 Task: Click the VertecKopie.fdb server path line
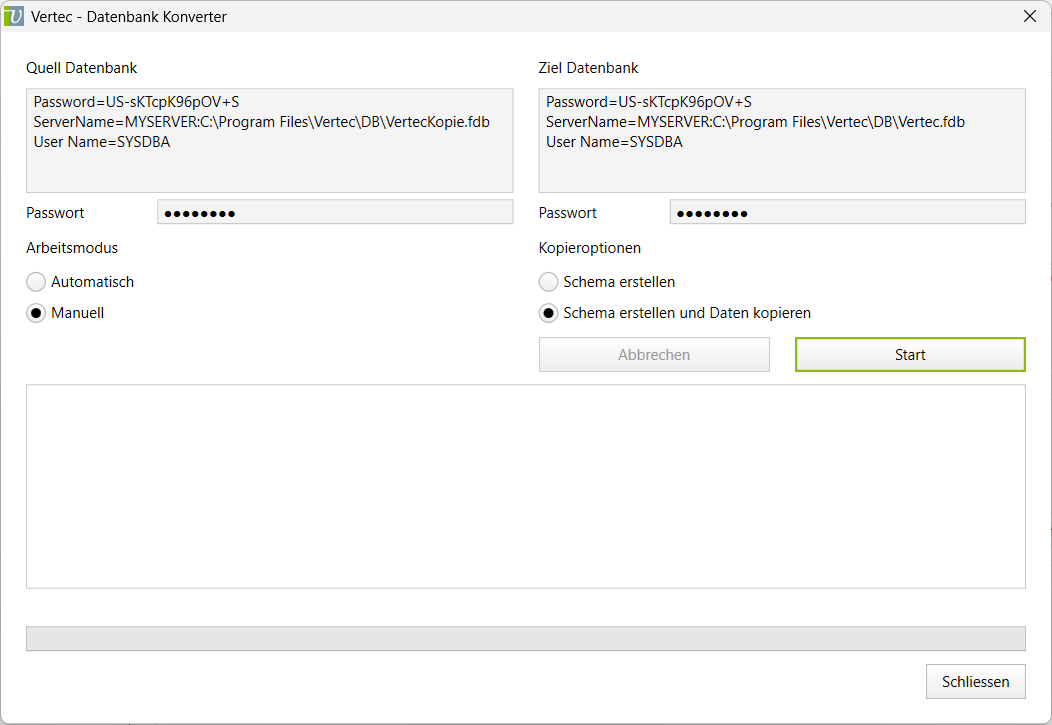click(261, 122)
